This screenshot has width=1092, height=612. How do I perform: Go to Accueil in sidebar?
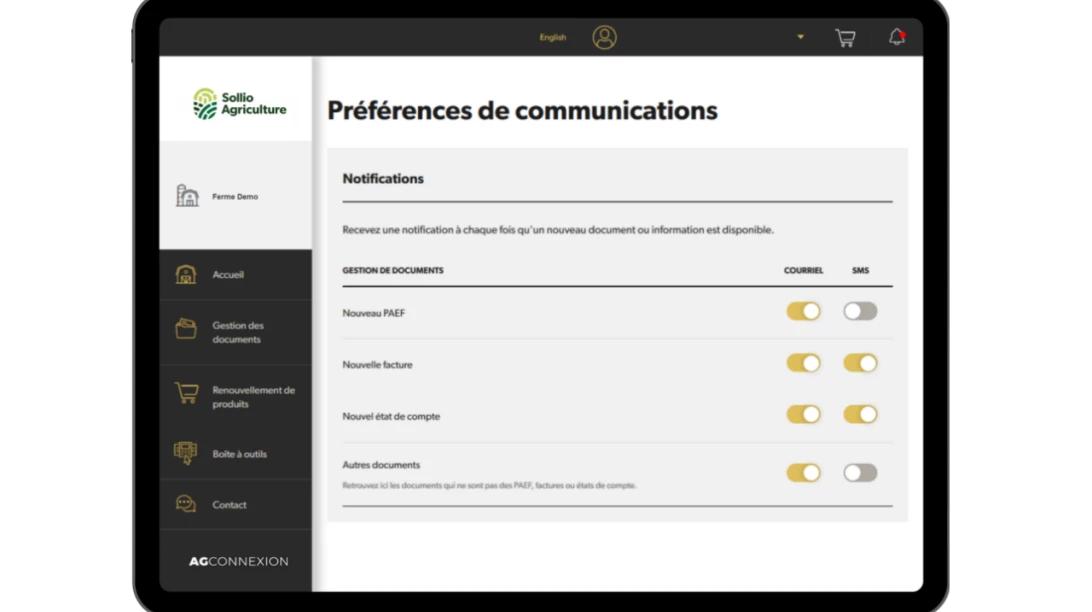click(235, 274)
